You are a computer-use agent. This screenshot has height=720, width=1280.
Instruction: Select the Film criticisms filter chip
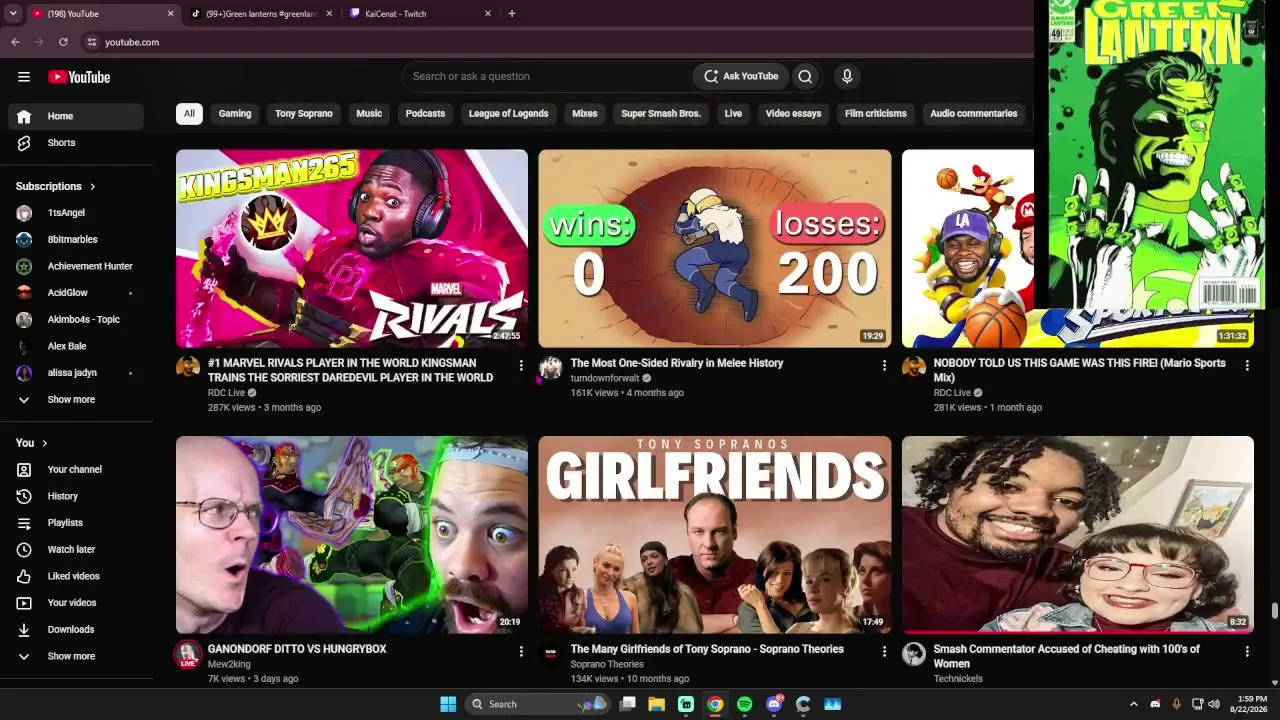[876, 114]
